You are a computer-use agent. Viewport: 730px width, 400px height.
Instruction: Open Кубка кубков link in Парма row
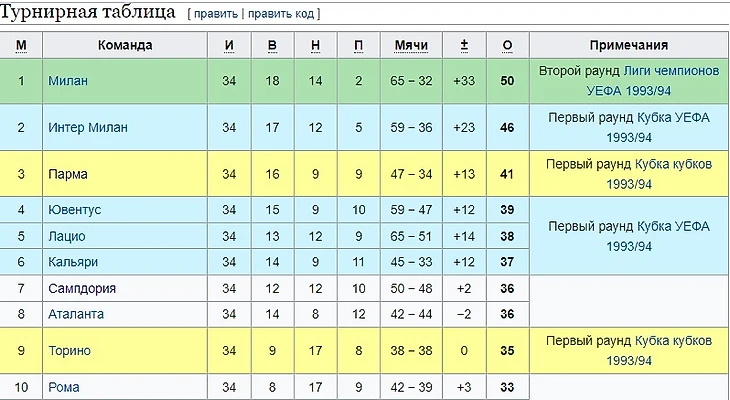pos(668,165)
